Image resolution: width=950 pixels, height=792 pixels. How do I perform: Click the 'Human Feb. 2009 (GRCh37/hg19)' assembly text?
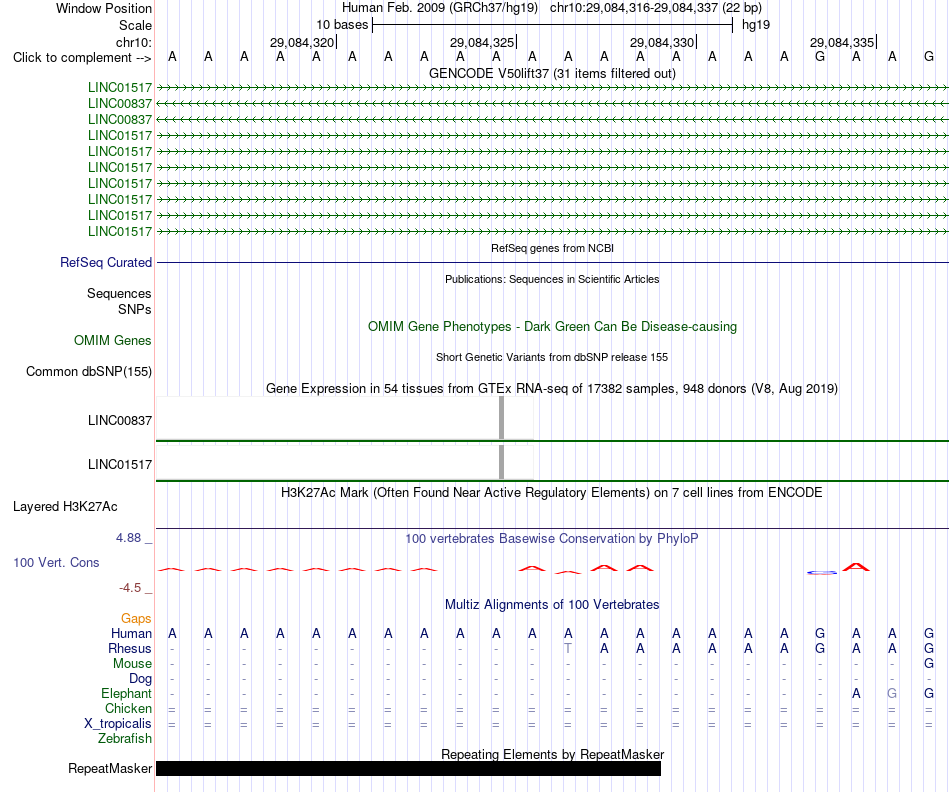click(x=440, y=8)
